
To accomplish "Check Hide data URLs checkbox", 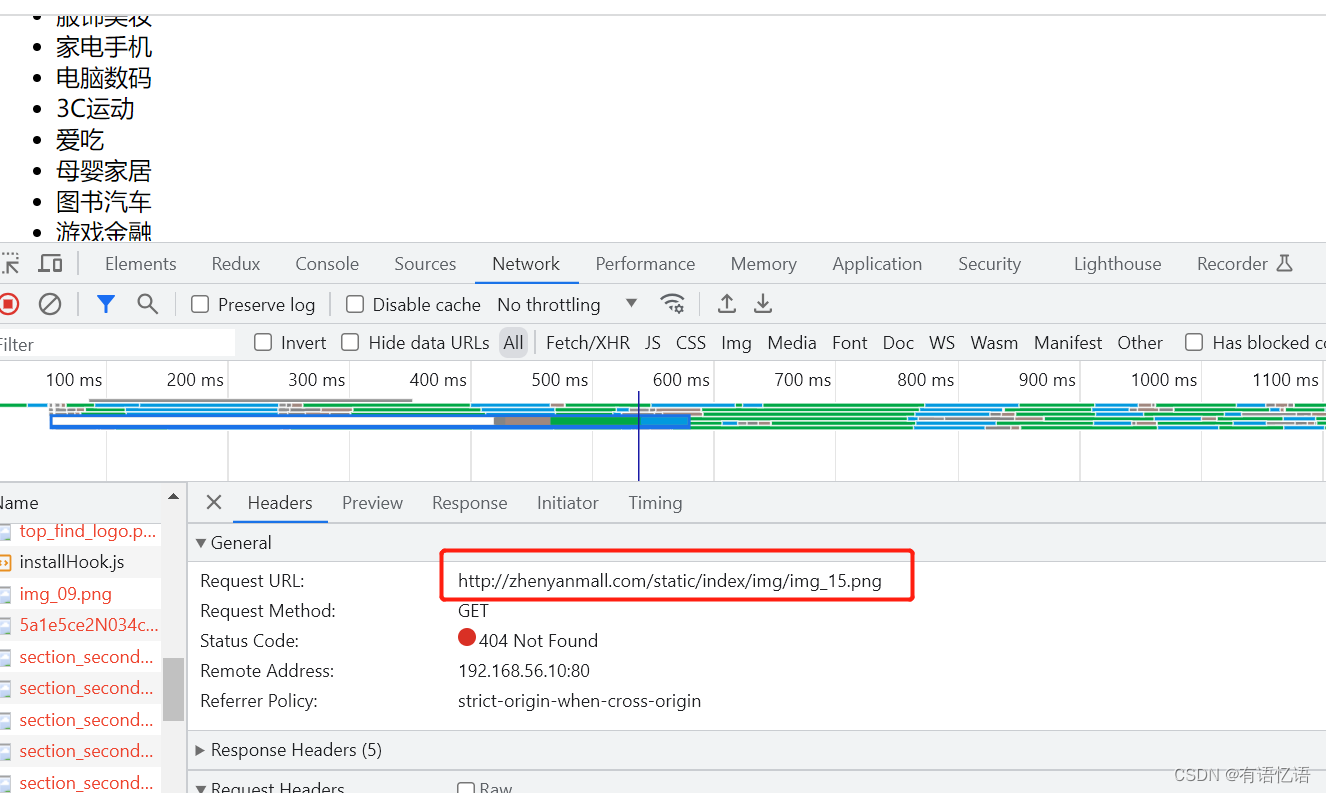I will pyautogui.click(x=350, y=342).
